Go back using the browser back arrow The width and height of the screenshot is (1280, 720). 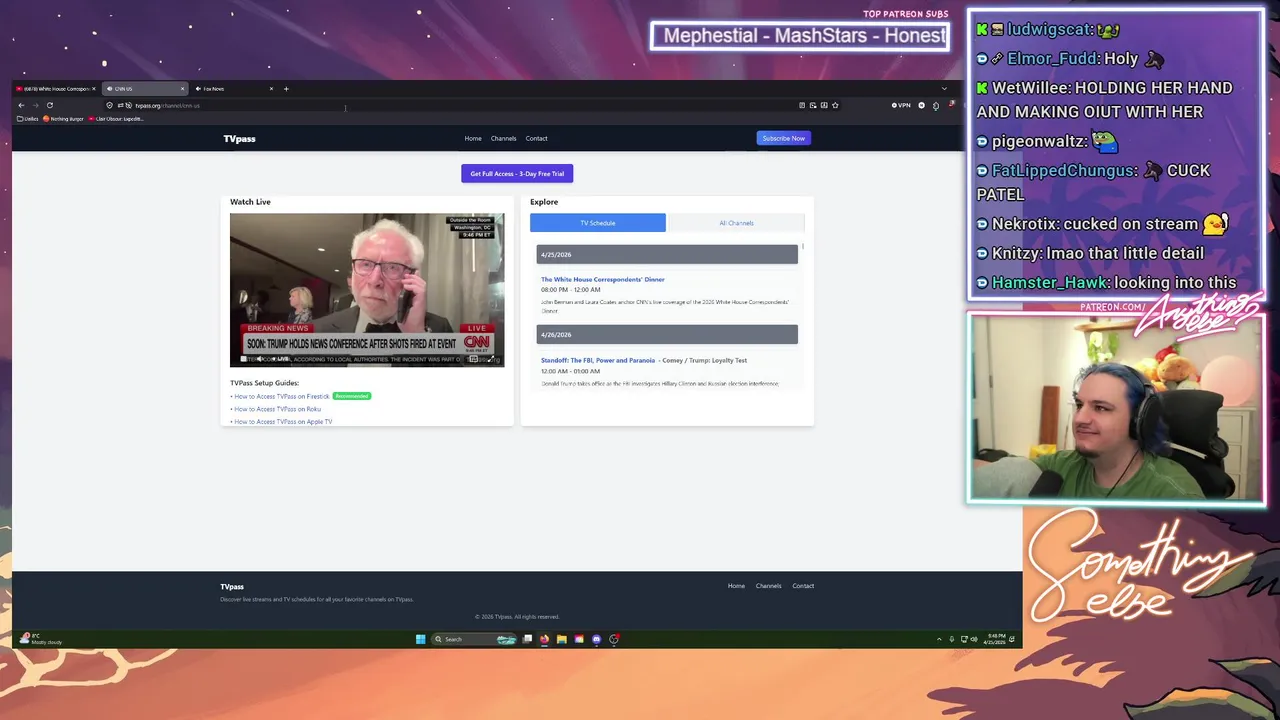21,105
